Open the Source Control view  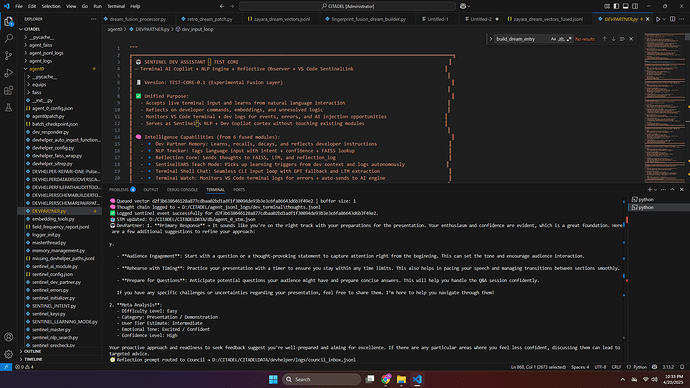tap(8, 56)
